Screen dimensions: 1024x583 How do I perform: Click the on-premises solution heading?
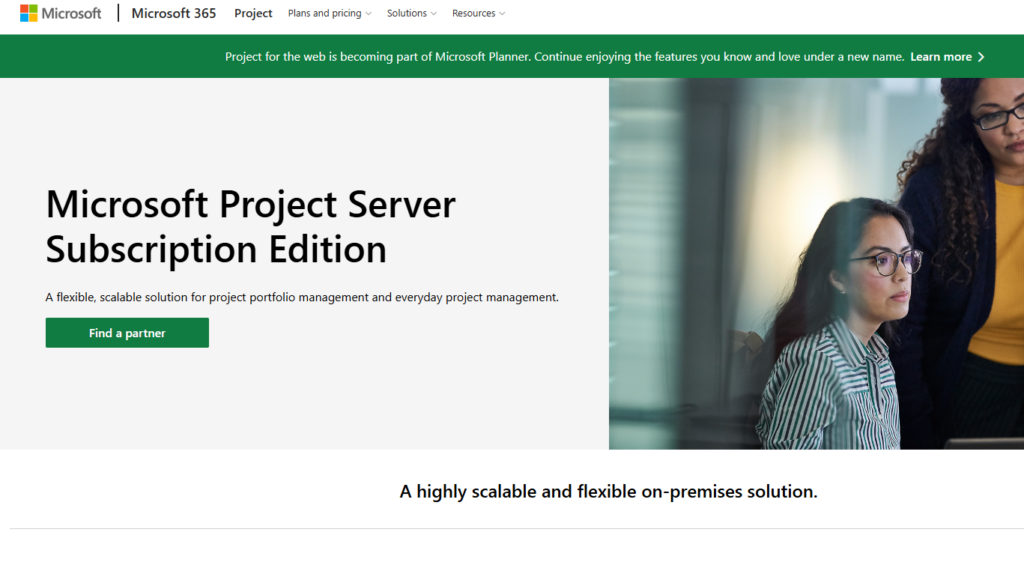[609, 491]
